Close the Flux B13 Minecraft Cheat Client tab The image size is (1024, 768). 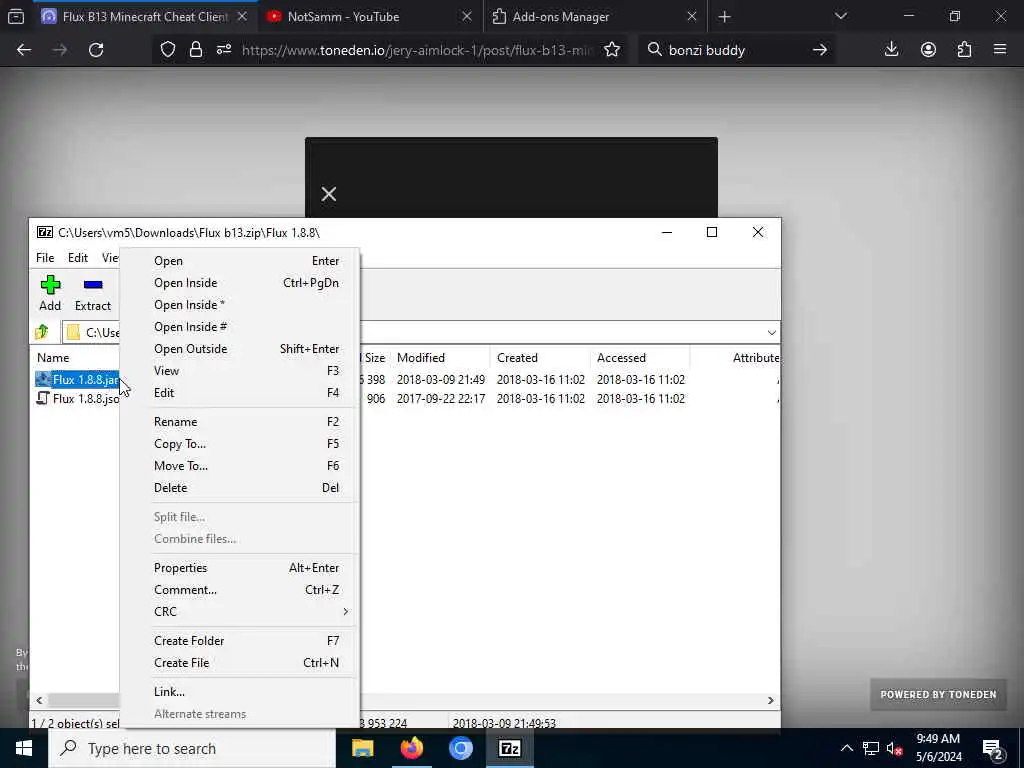242,17
